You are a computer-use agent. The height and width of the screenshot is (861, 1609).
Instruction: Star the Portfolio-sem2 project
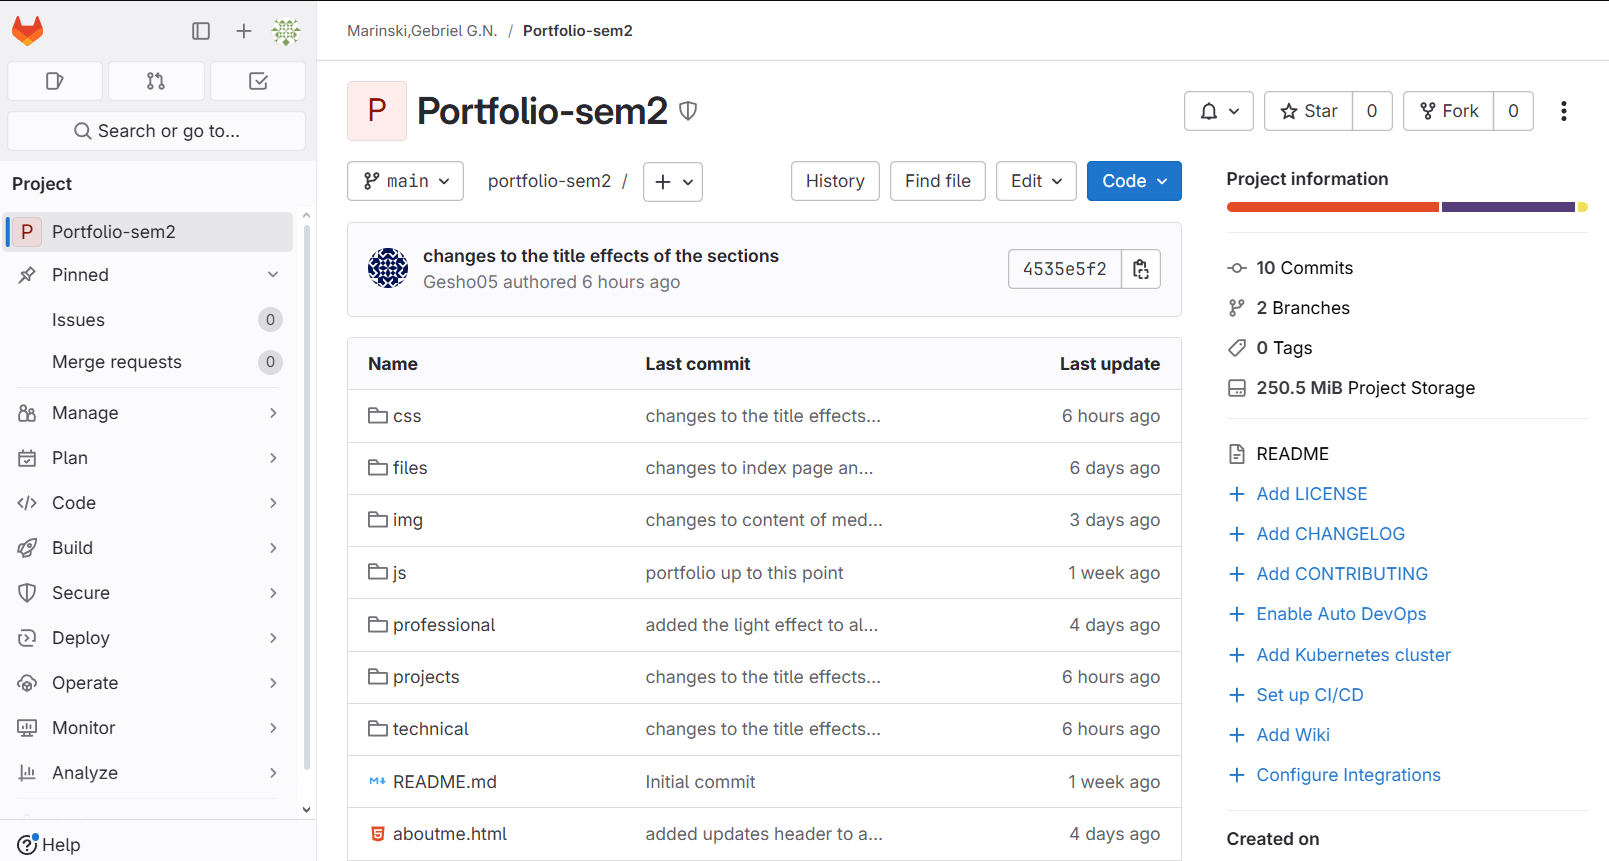pyautogui.click(x=1309, y=111)
